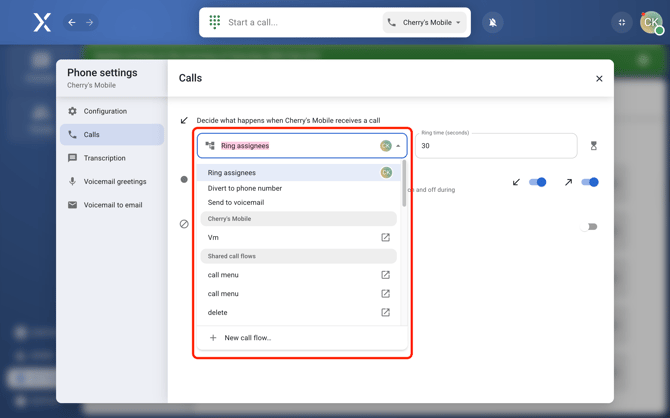The image size is (670, 418).
Task: Click the forward navigation arrow
Action: point(89,22)
